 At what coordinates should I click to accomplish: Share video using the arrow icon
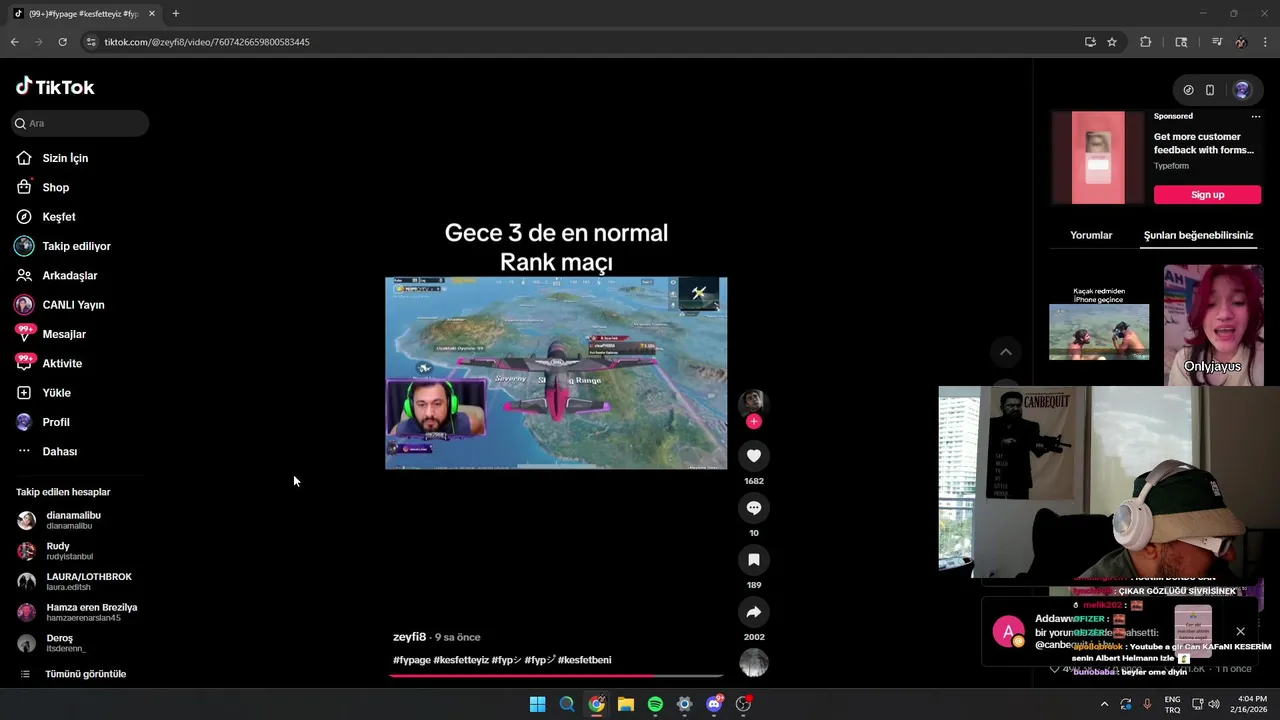point(754,612)
